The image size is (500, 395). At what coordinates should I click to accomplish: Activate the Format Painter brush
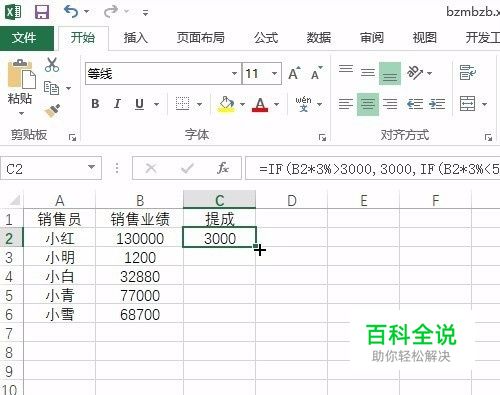tap(53, 111)
